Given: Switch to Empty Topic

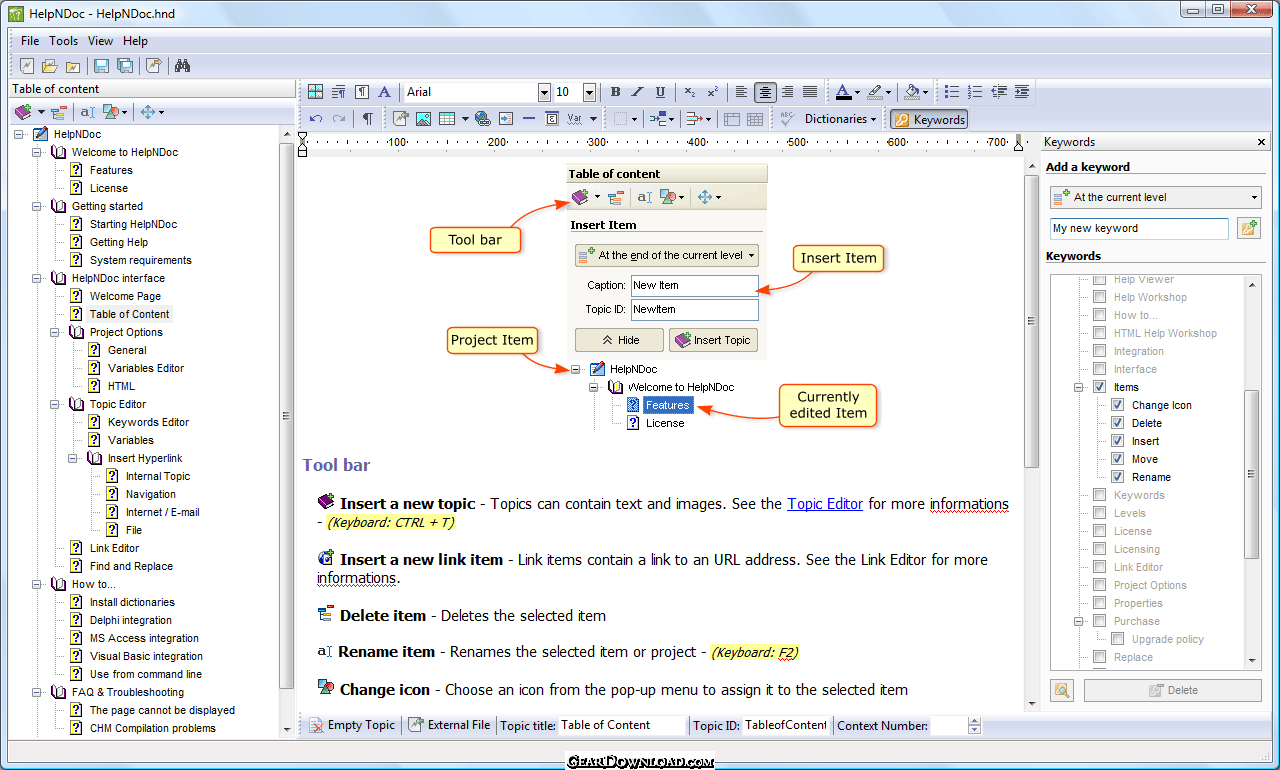Looking at the screenshot, I should point(351,725).
